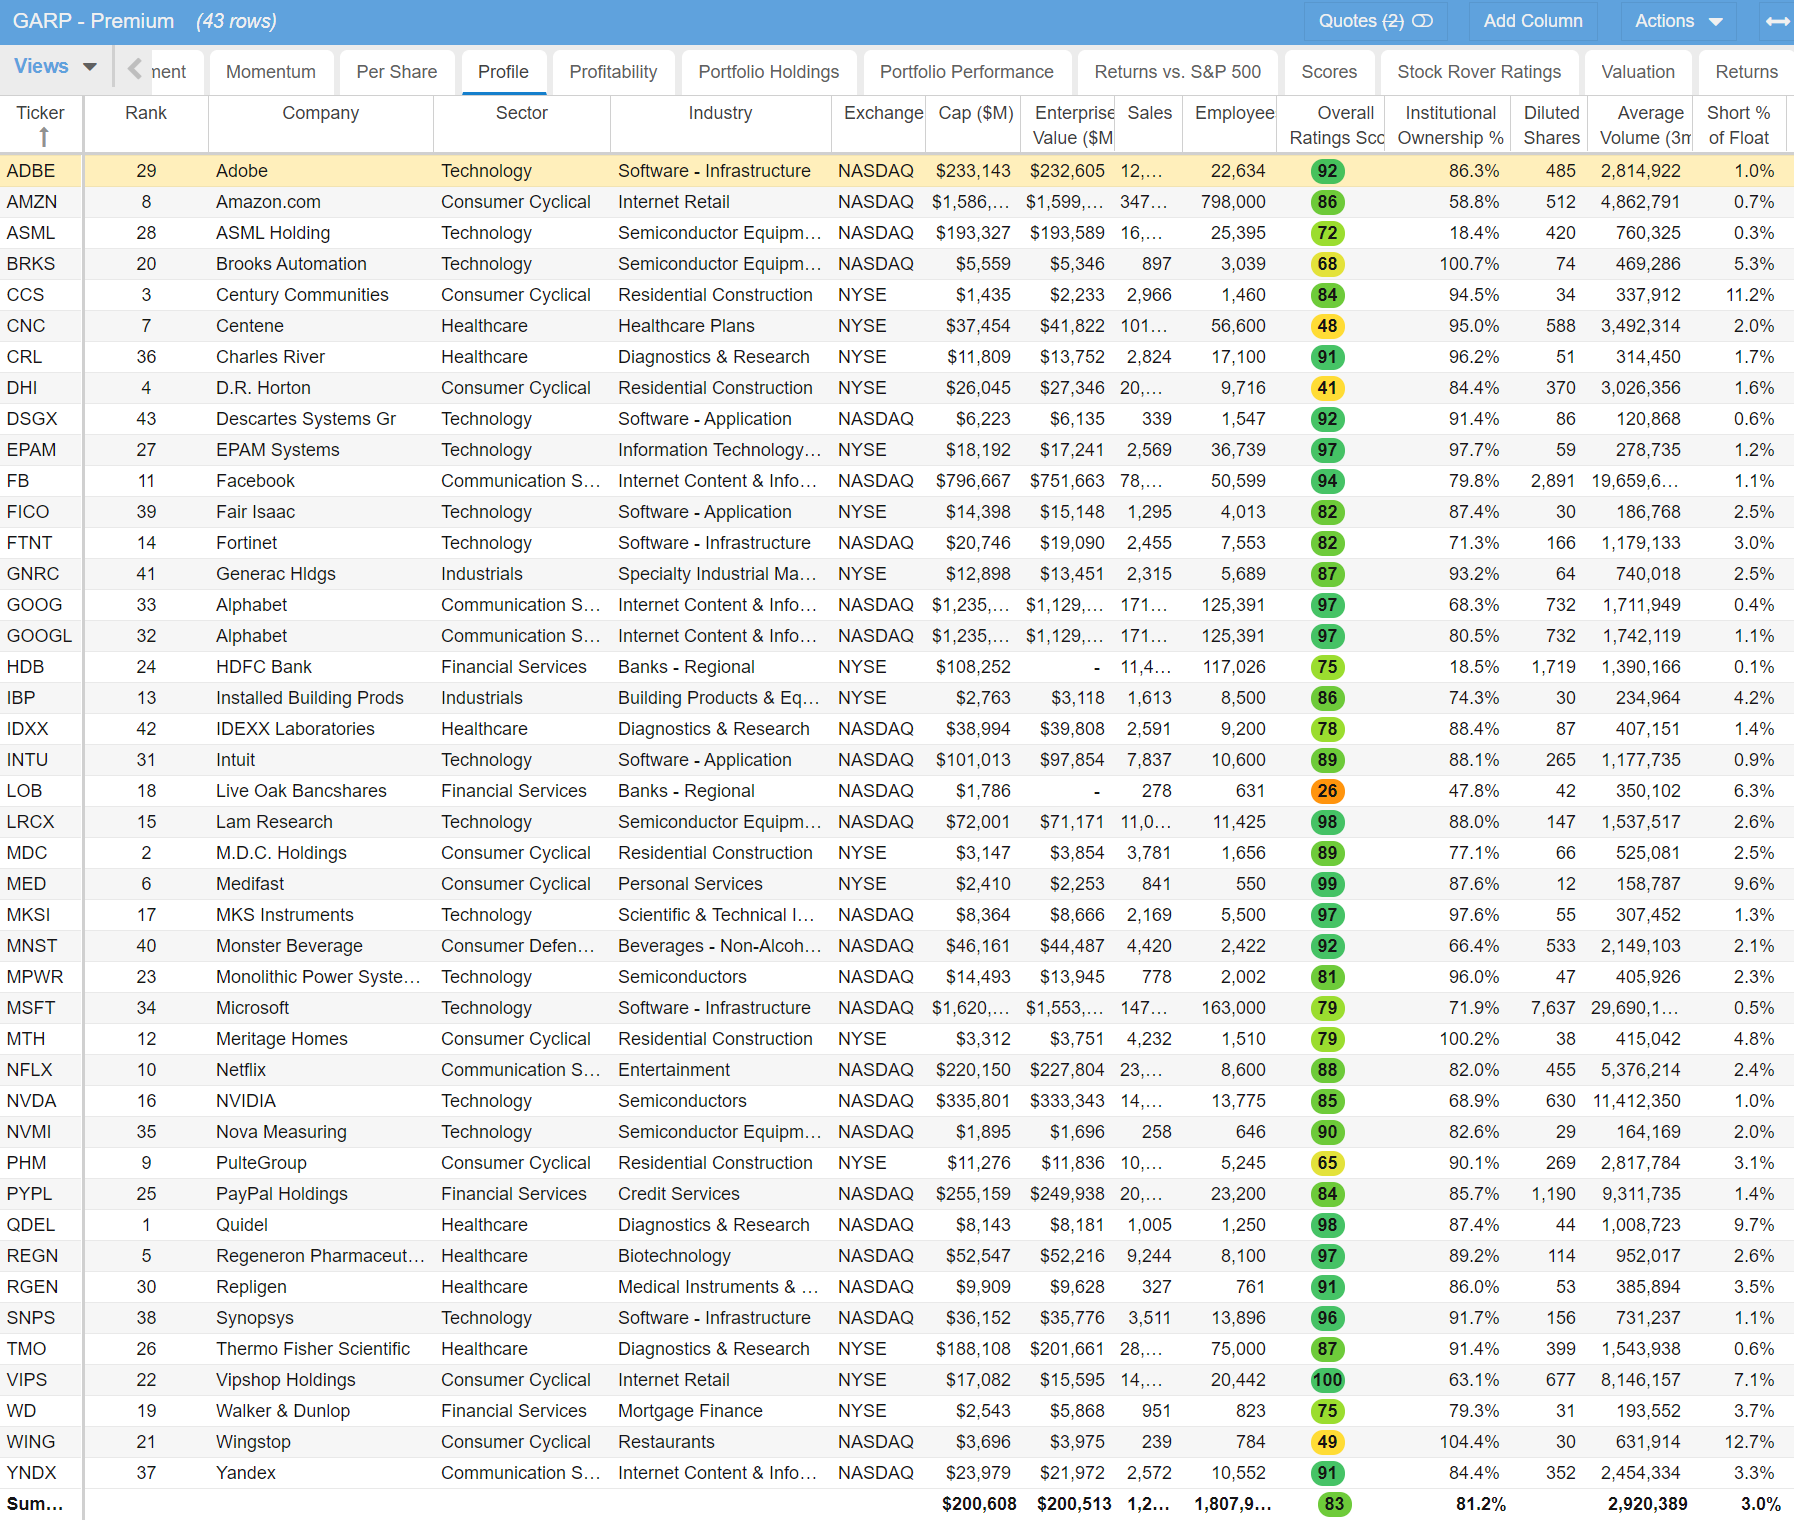The height and width of the screenshot is (1520, 1794).
Task: Switch to Portfolio Performance tab
Action: 966,72
